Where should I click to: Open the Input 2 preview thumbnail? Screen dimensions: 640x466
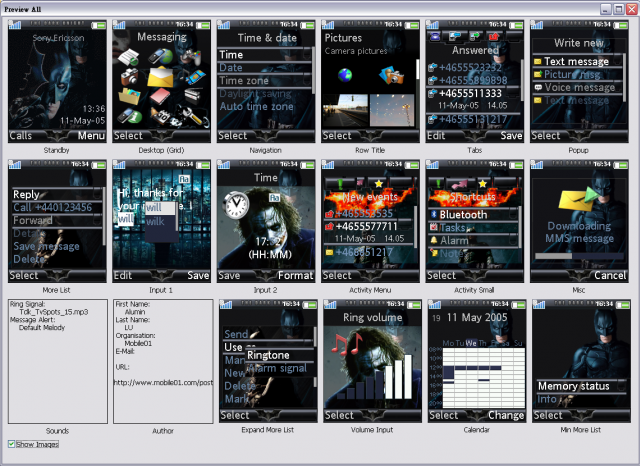pos(266,221)
